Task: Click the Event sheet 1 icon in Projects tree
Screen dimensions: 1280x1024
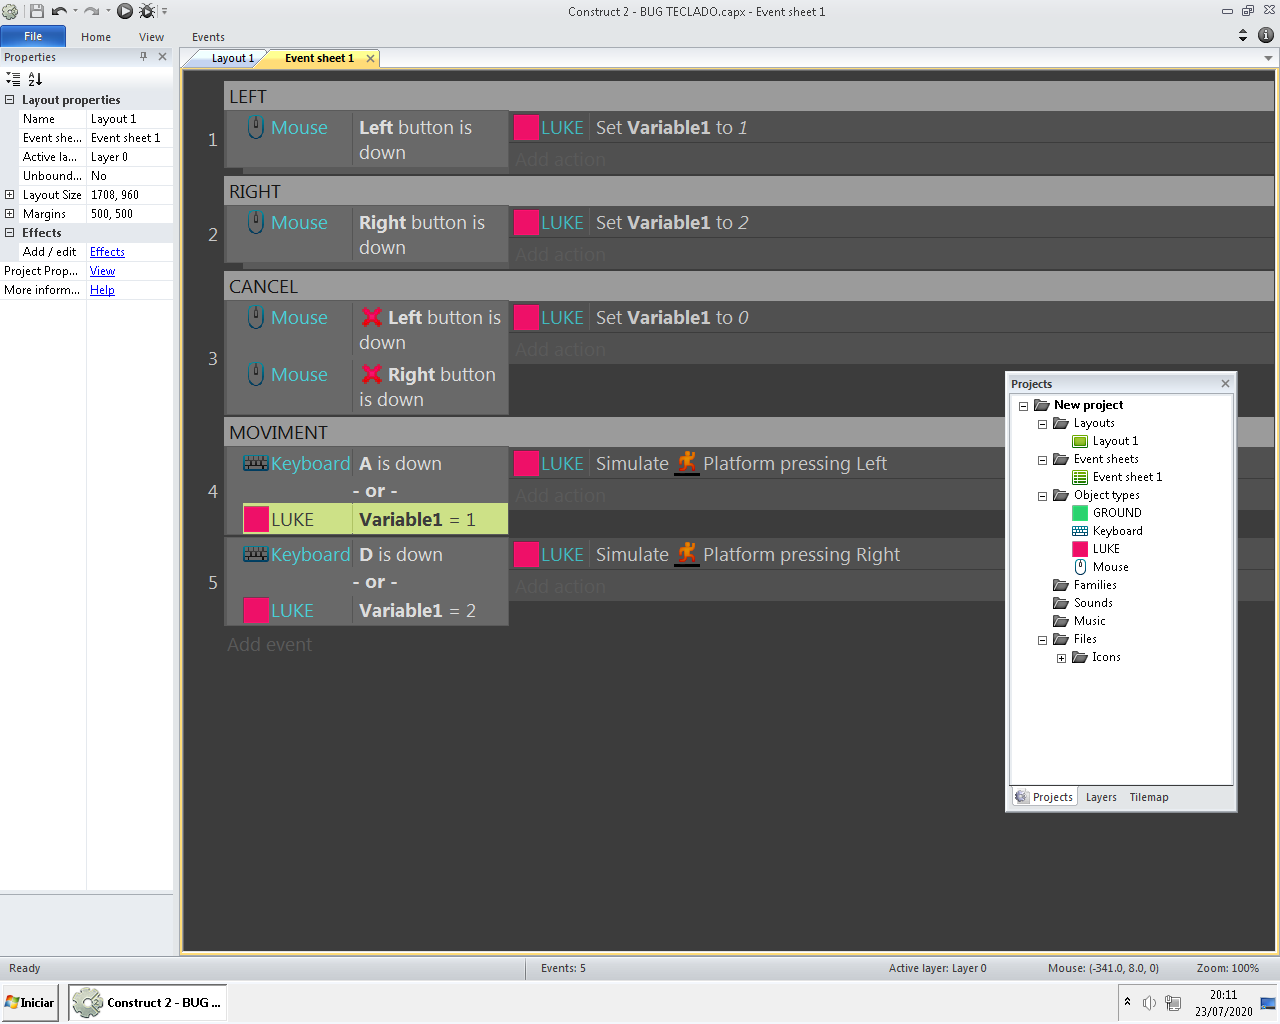Action: coord(1080,477)
